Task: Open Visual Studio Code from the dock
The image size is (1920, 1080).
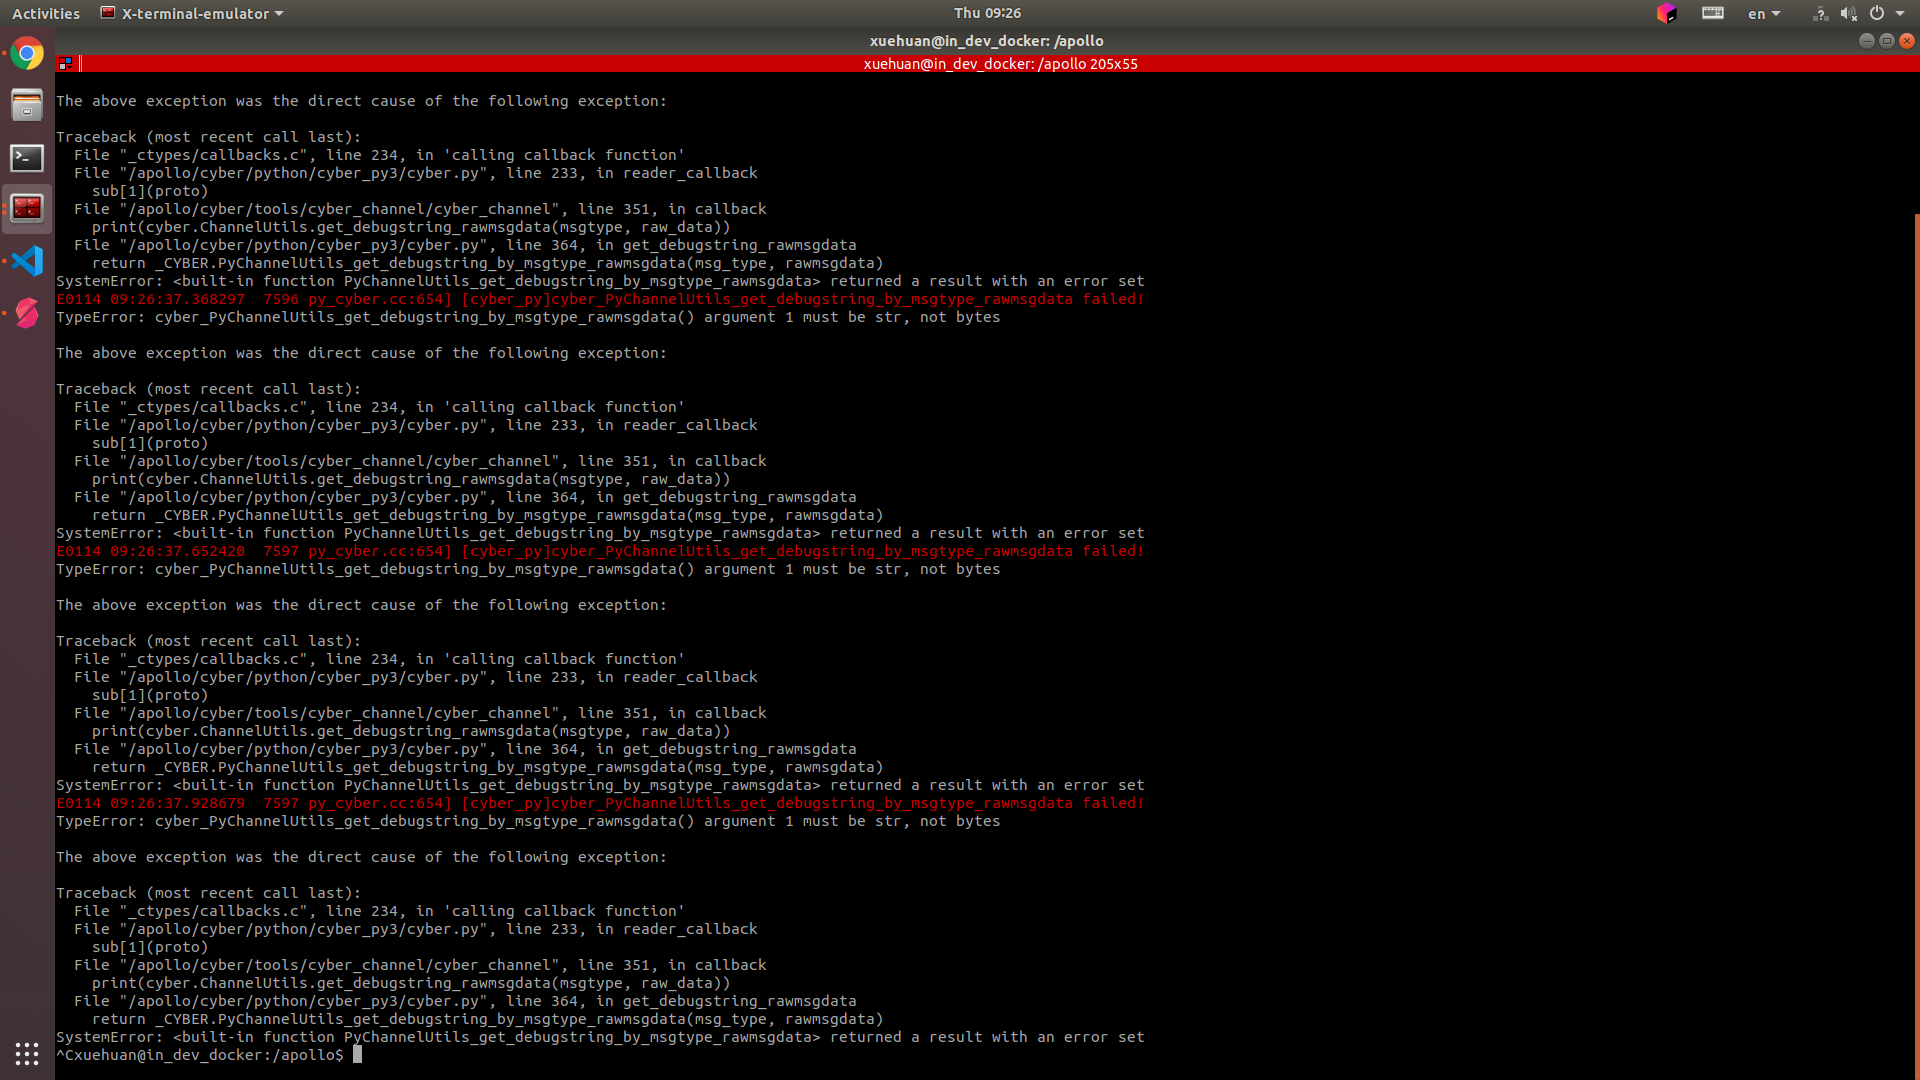Action: point(27,261)
